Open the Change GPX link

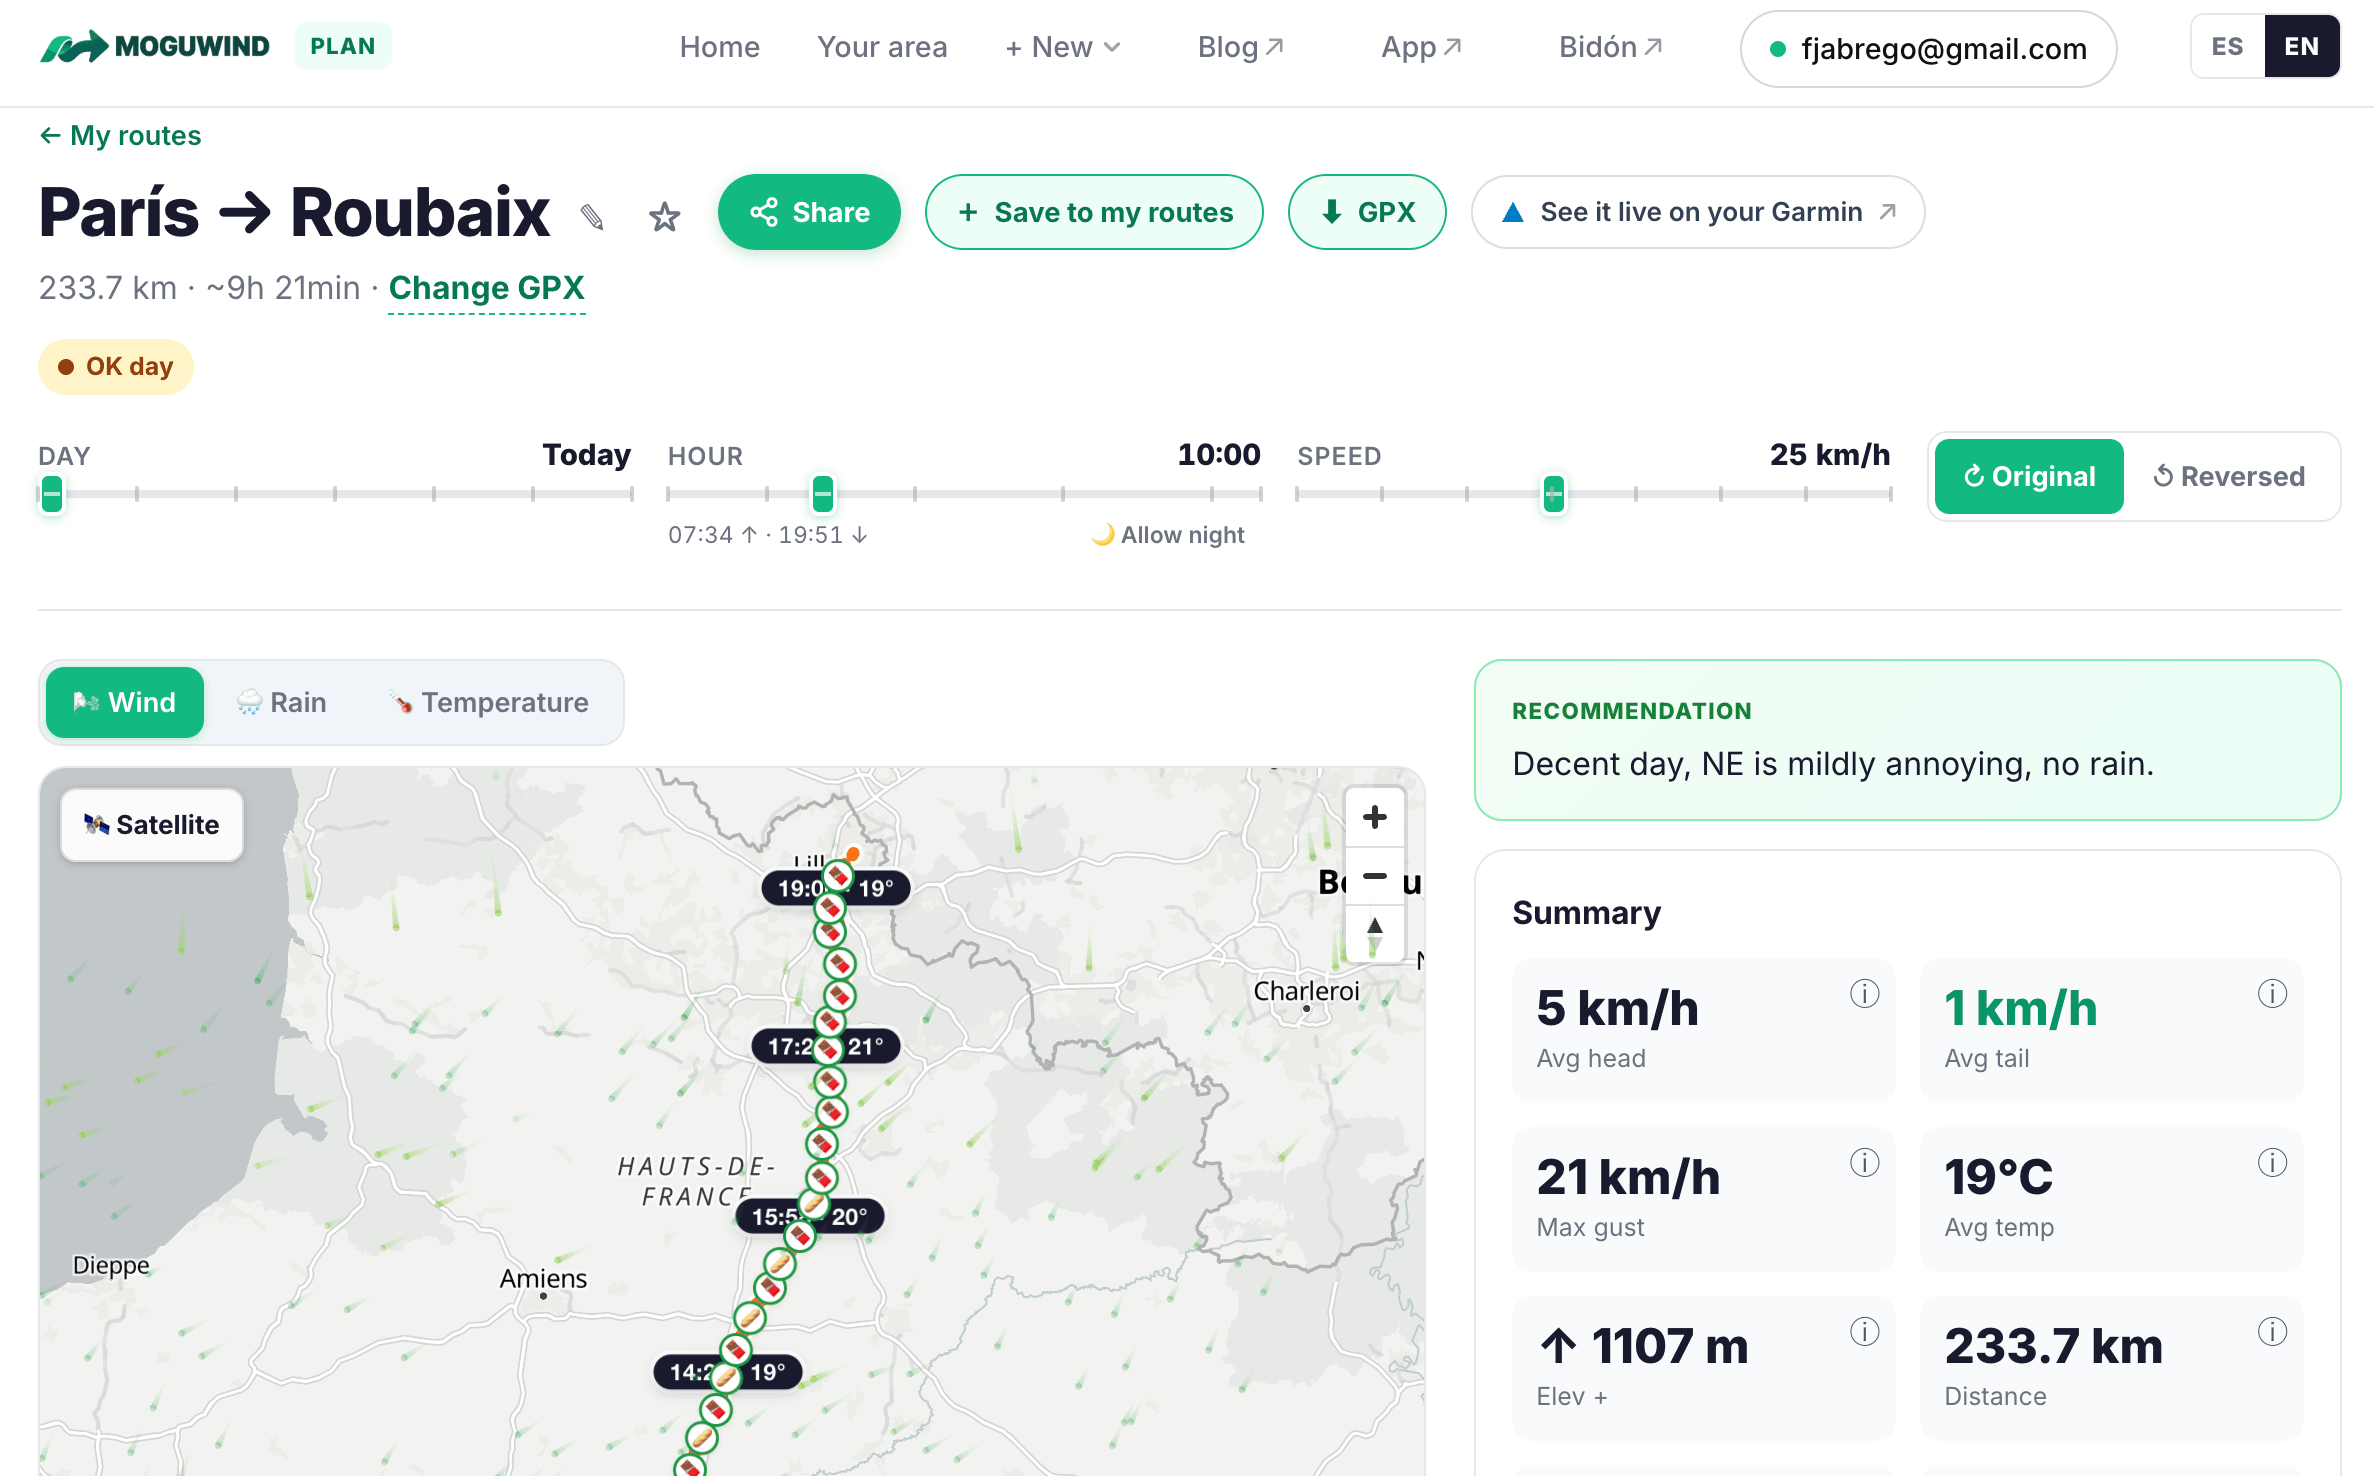click(487, 288)
